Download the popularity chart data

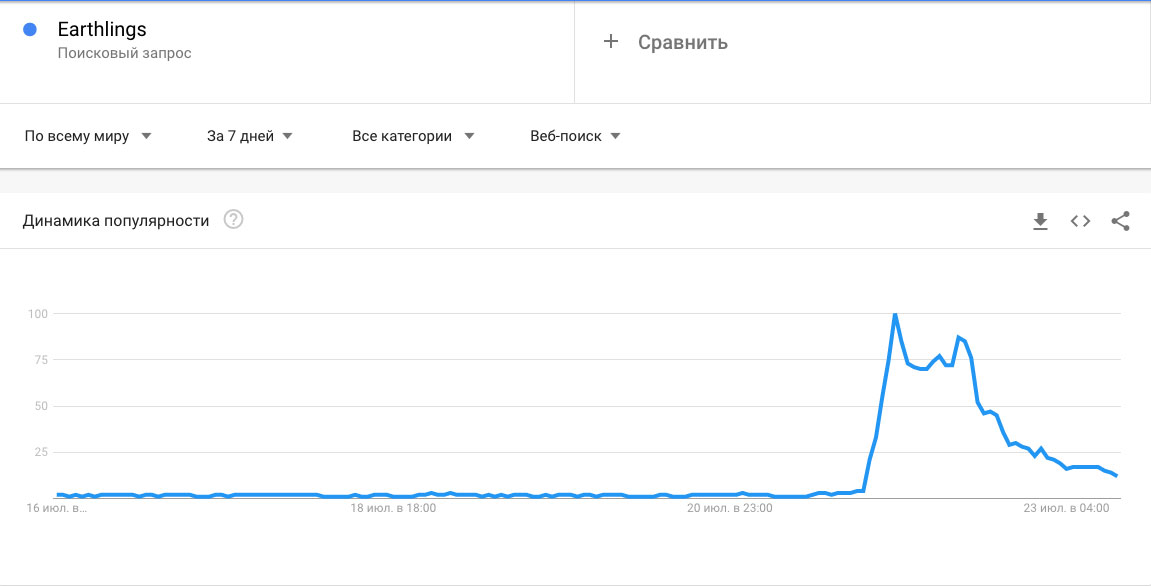tap(1040, 221)
